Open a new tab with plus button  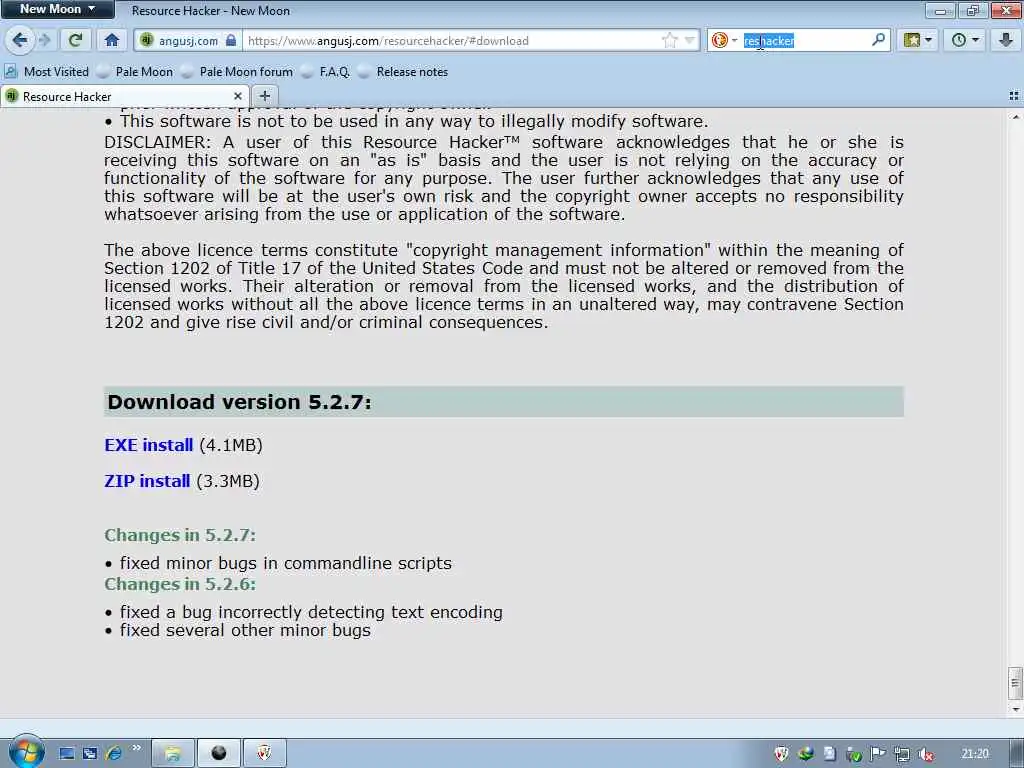264,96
